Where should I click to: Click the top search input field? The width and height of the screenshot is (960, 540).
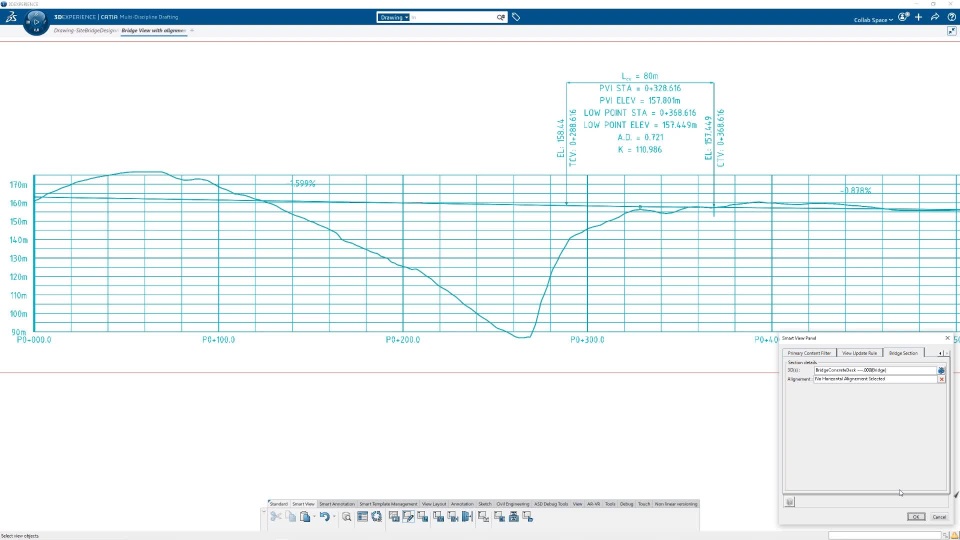[453, 17]
